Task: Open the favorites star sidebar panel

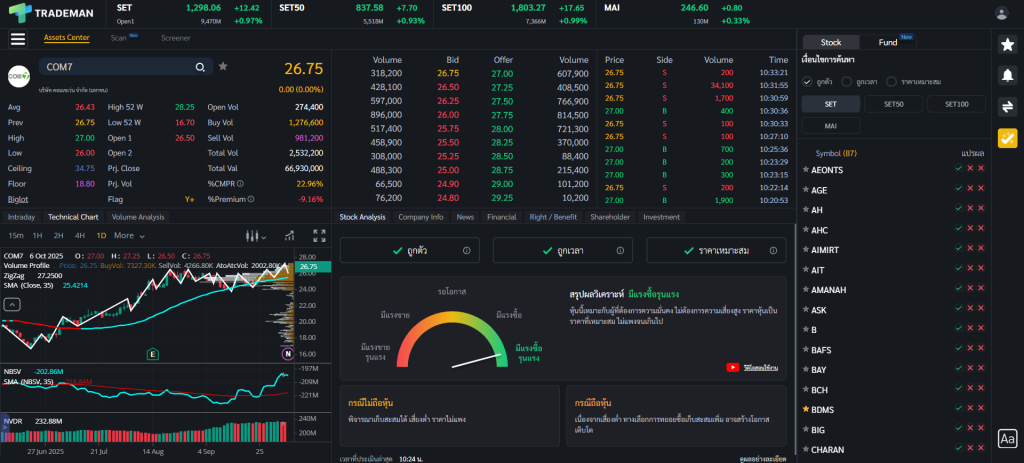Action: click(x=1007, y=43)
